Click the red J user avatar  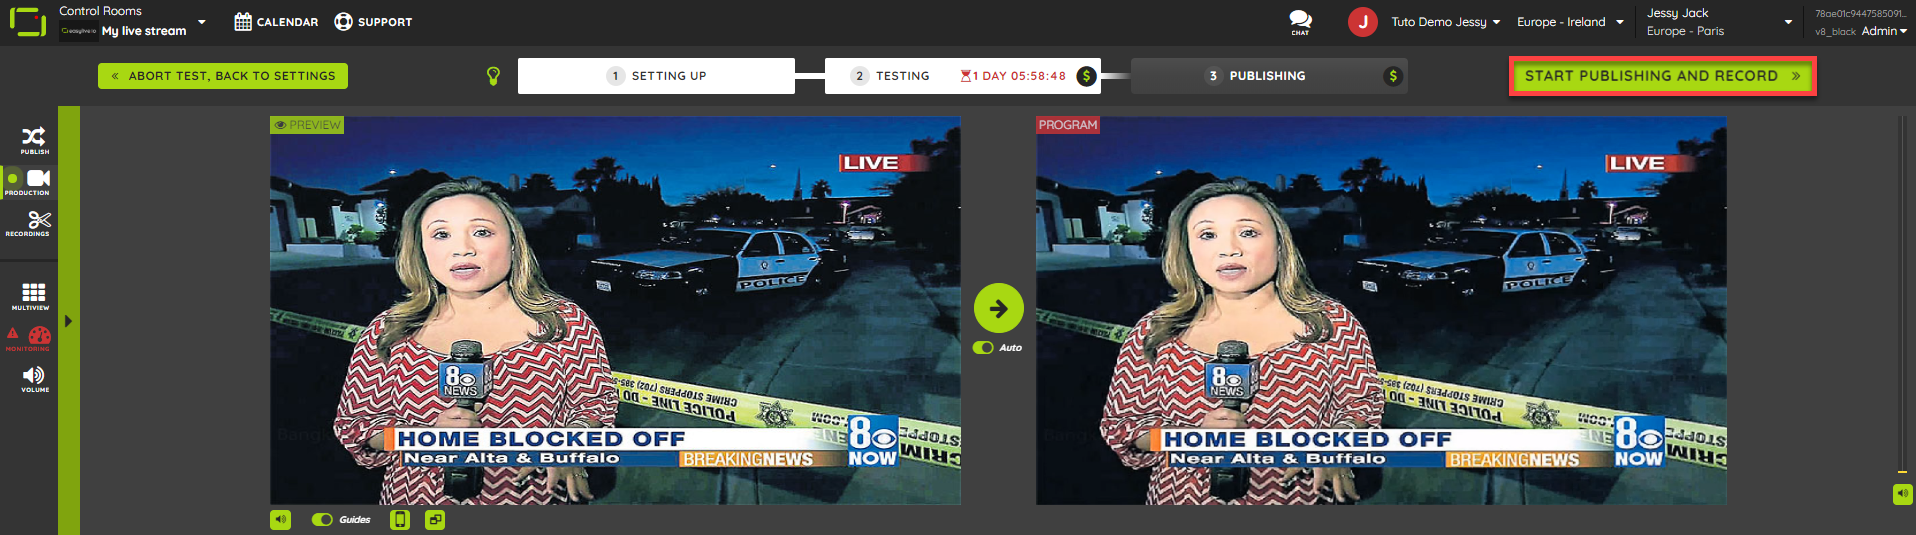(x=1362, y=22)
